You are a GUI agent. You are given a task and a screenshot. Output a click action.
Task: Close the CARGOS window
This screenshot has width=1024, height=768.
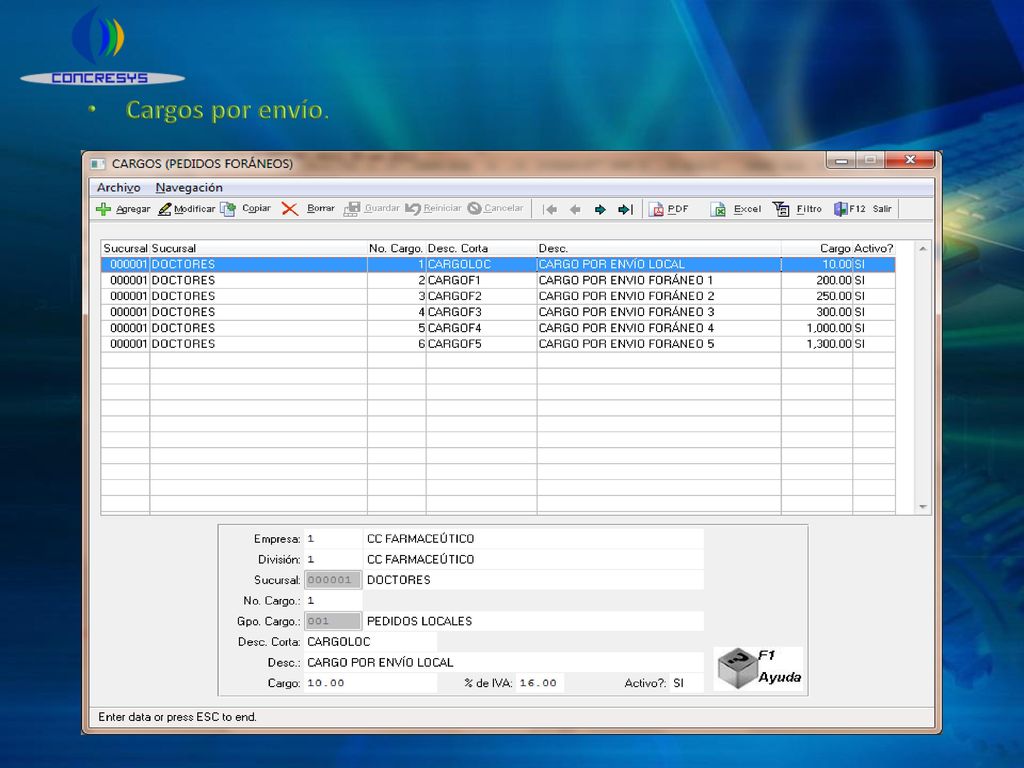tap(910, 160)
